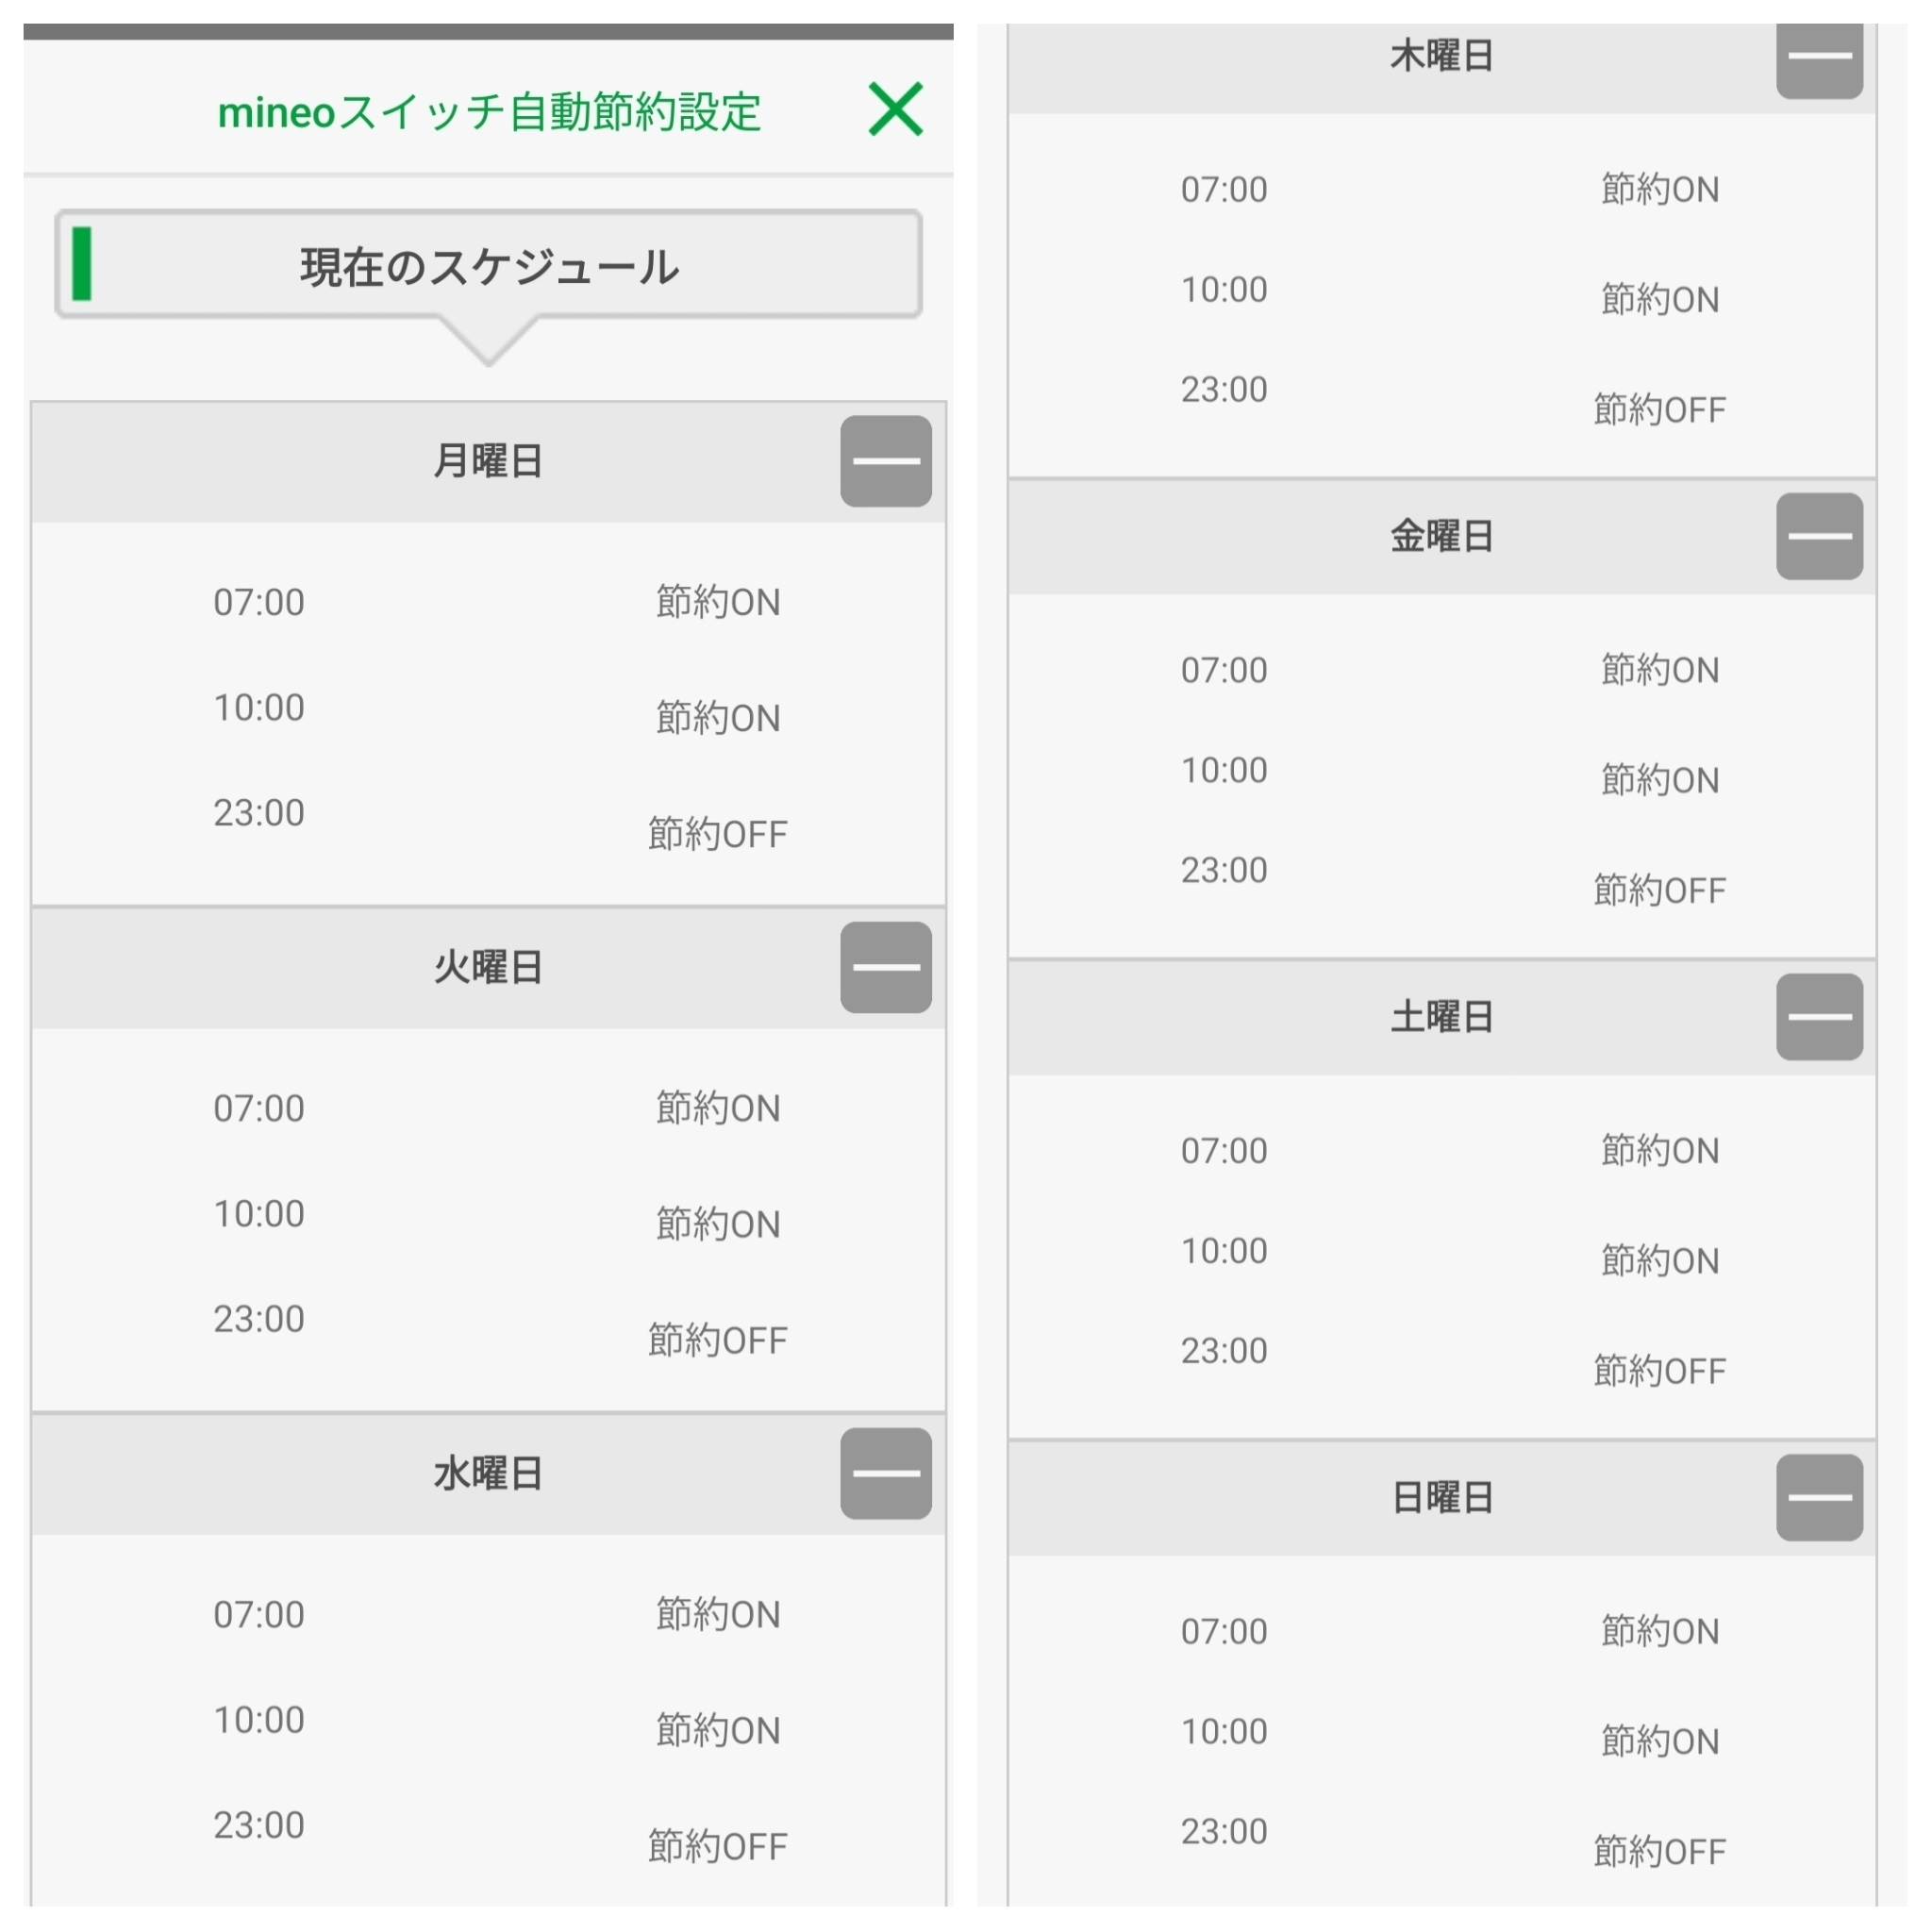Click the mineoスイッチ自動節約設定 title text
Viewport: 1932px width, 1932px height.
[x=489, y=111]
